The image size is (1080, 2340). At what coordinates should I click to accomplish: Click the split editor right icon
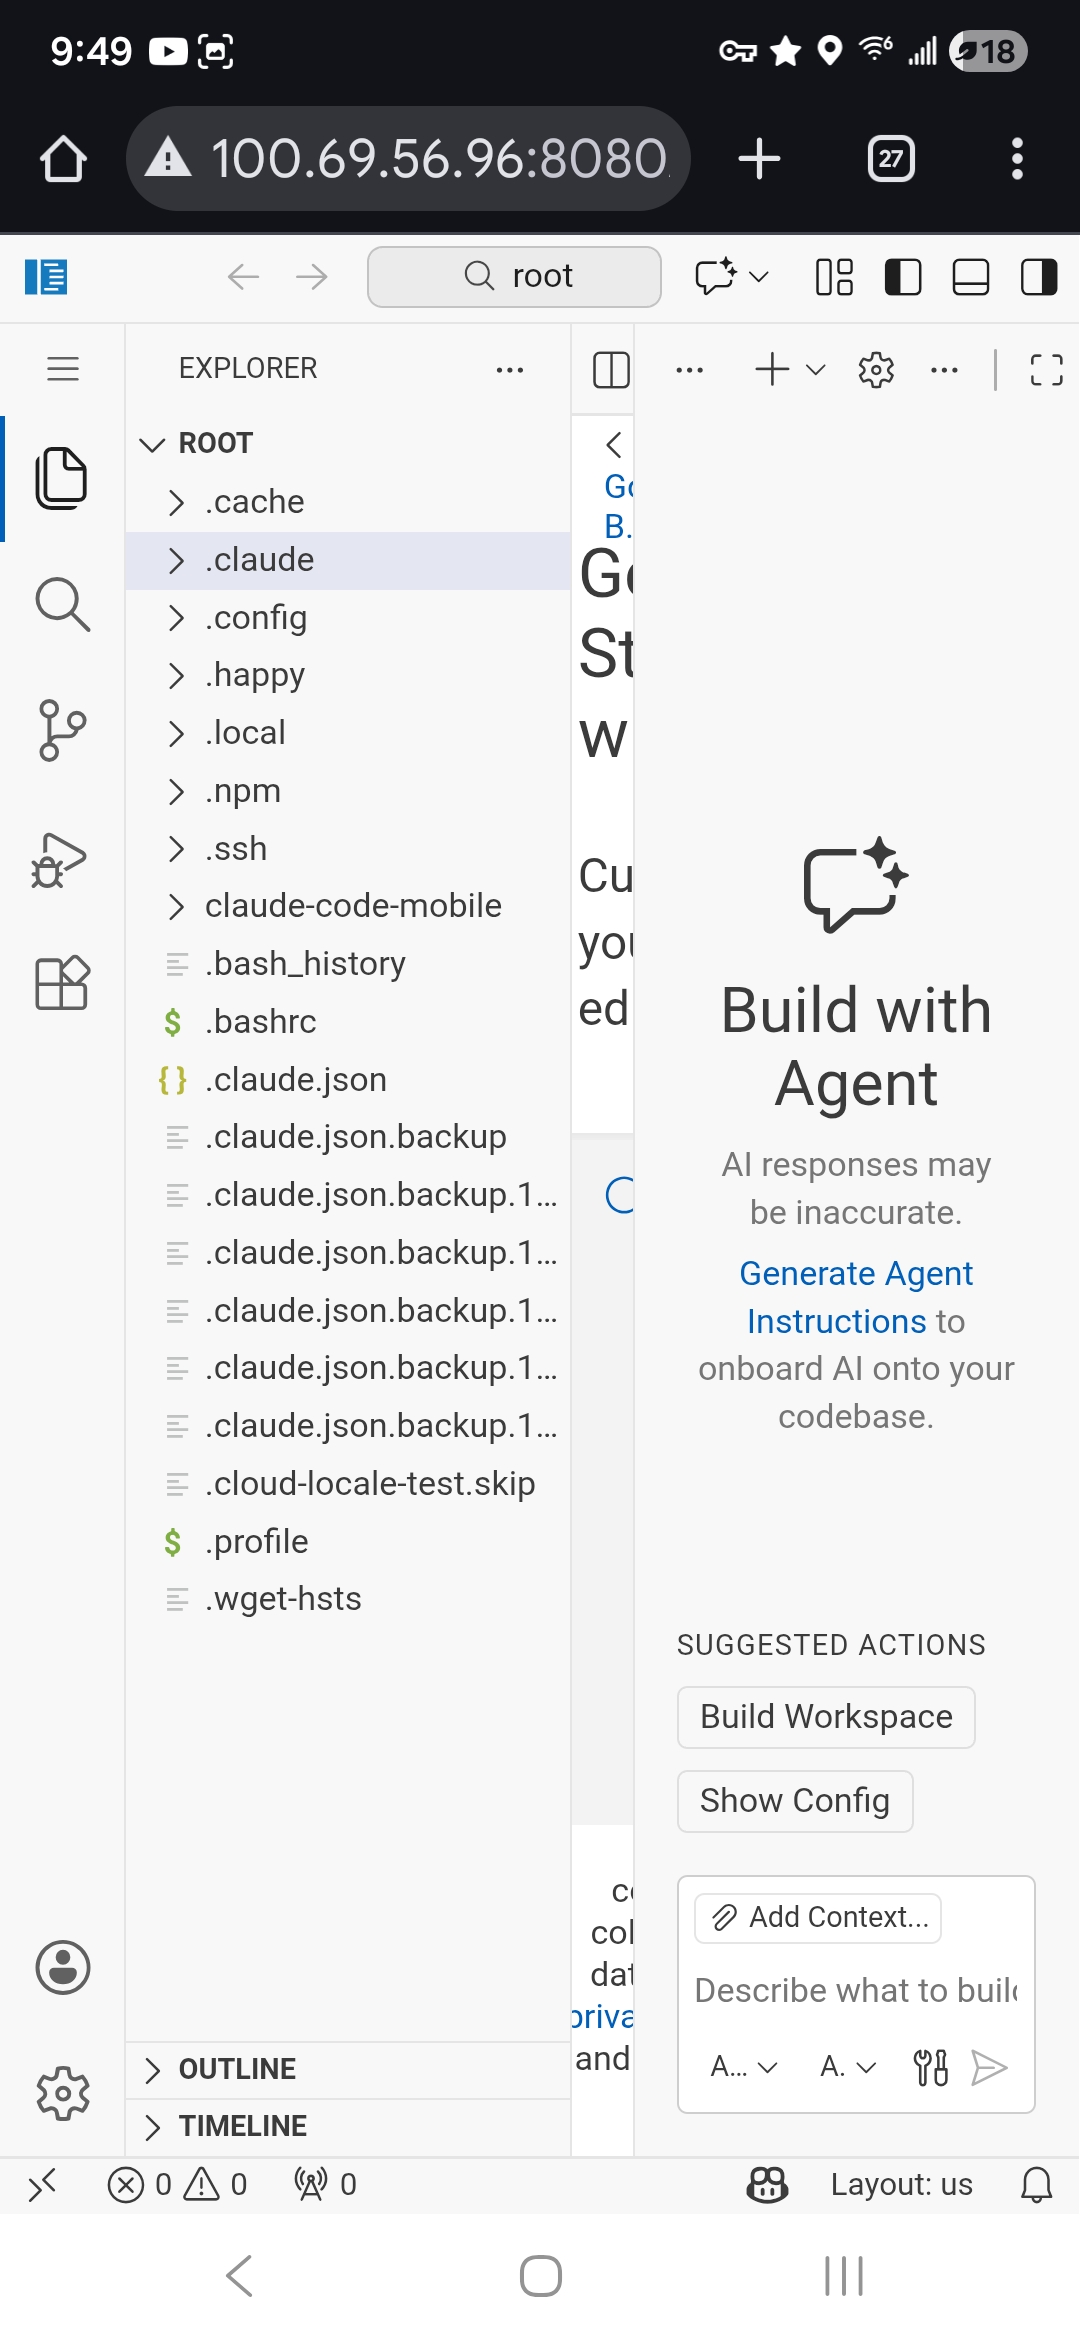tap(611, 370)
